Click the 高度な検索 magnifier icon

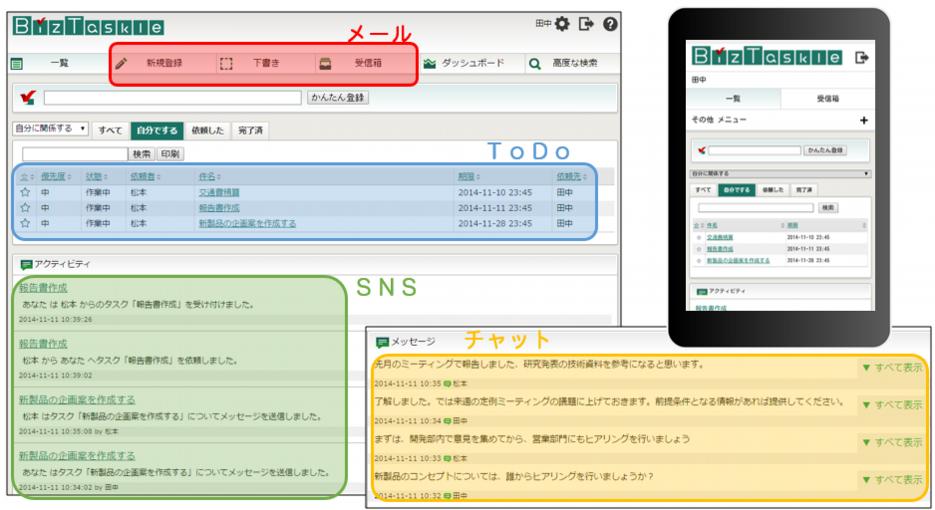pos(535,63)
